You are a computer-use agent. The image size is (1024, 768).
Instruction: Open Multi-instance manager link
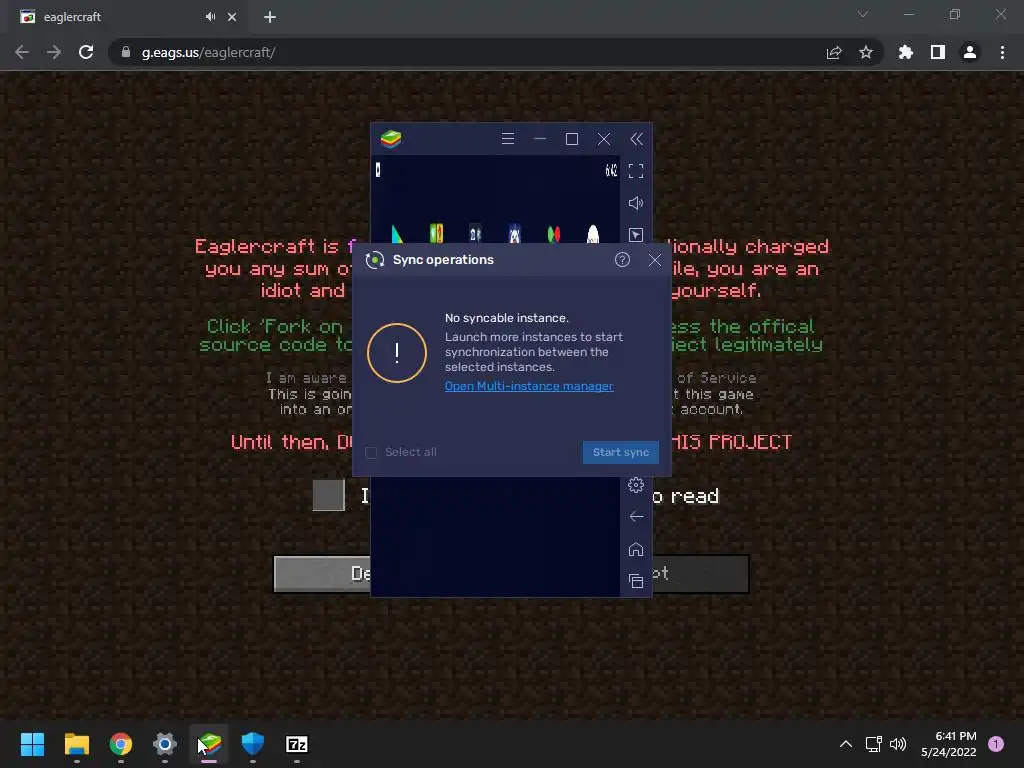[x=529, y=386]
